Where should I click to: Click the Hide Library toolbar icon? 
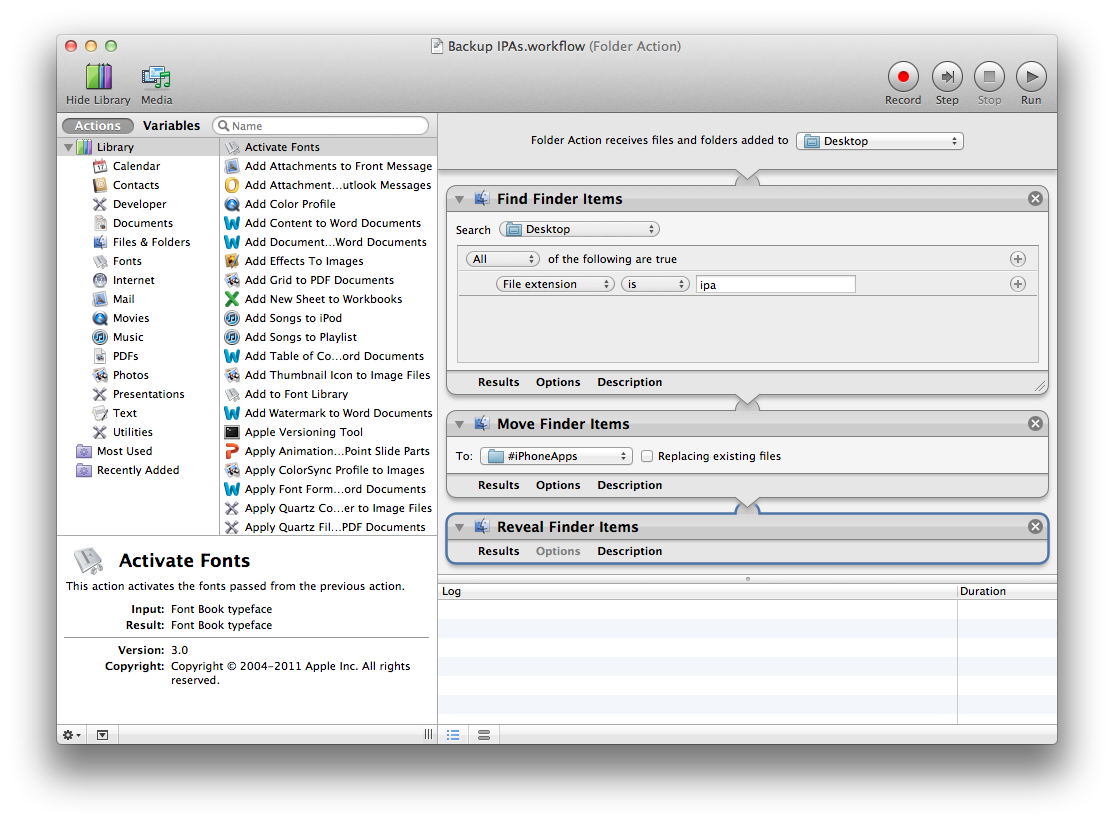[98, 77]
